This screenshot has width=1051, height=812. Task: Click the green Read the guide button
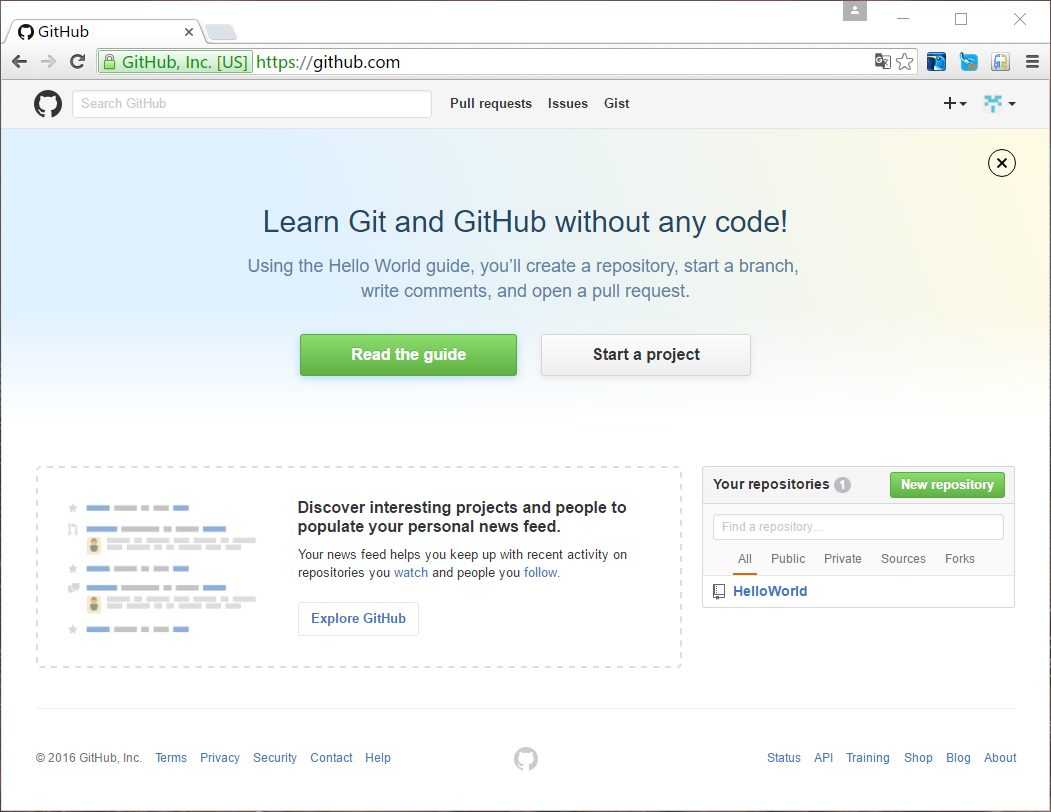pyautogui.click(x=408, y=355)
